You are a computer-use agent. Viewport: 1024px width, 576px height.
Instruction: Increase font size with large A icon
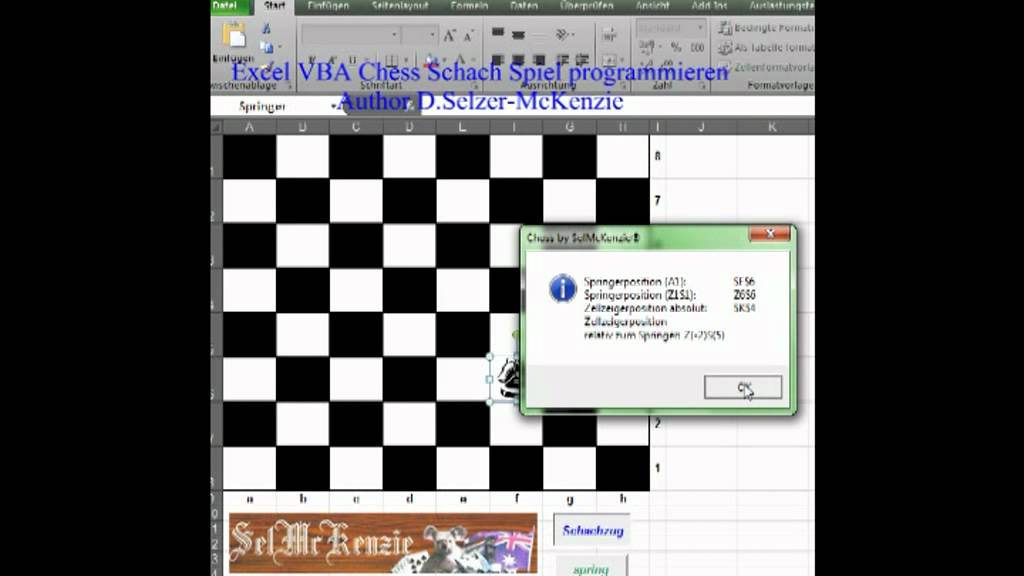449,35
